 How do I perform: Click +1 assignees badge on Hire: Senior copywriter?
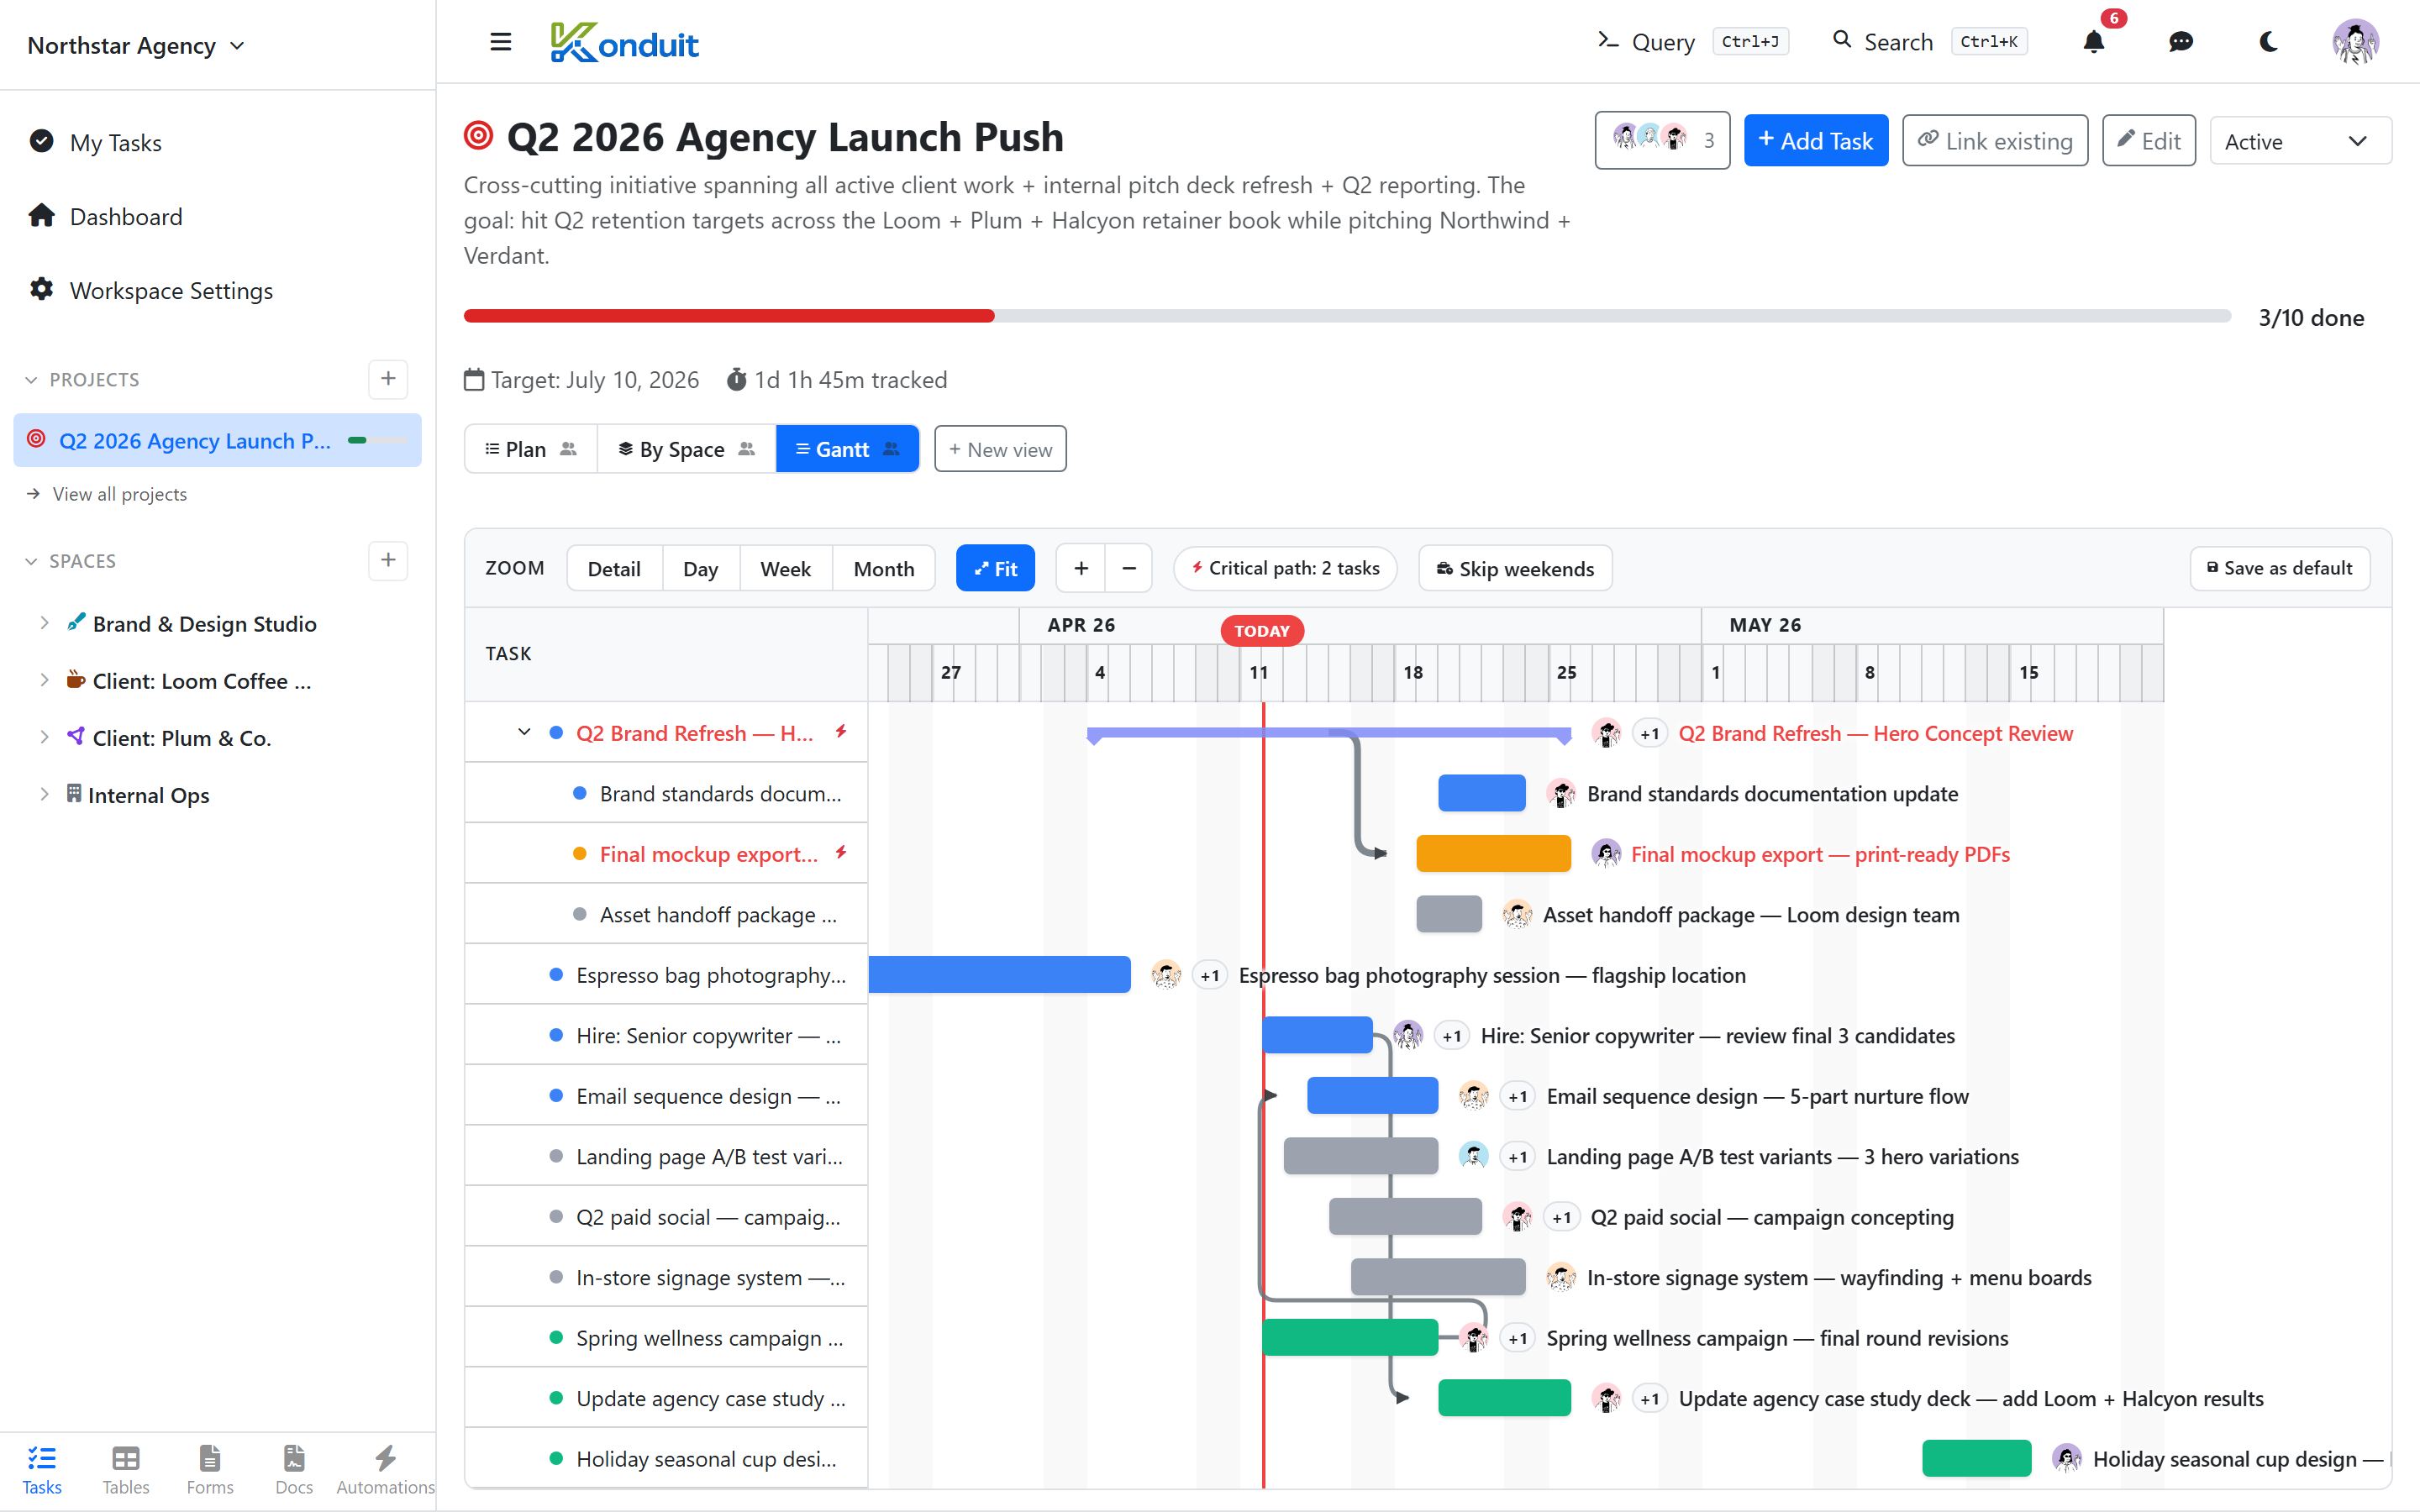(1452, 1036)
